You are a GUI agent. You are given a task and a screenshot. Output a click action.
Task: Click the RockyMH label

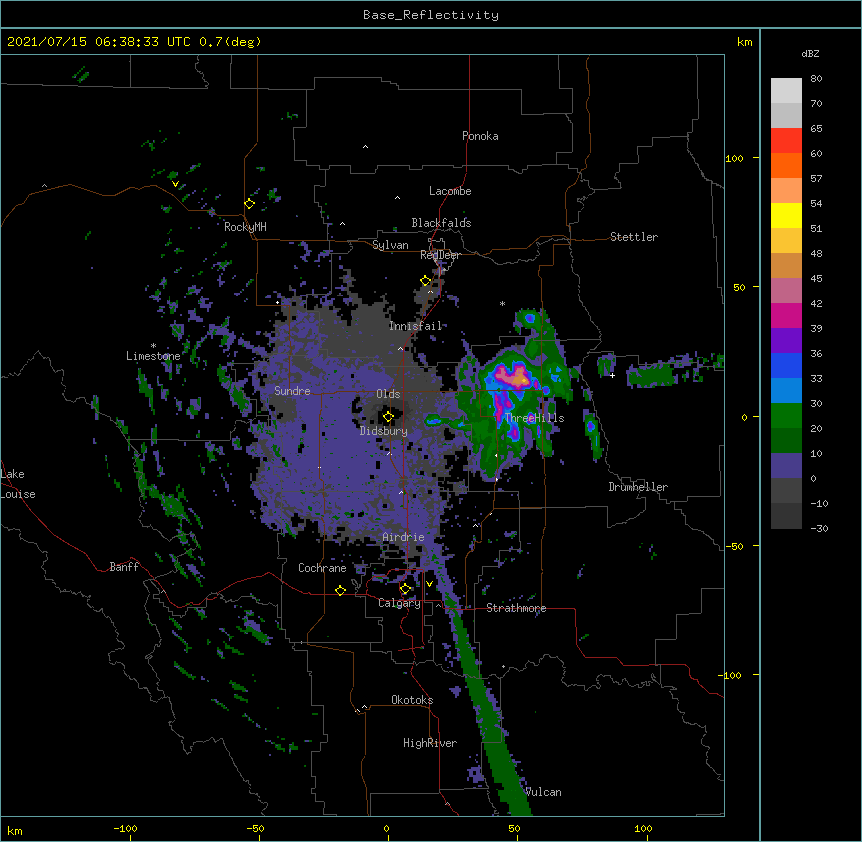[245, 227]
